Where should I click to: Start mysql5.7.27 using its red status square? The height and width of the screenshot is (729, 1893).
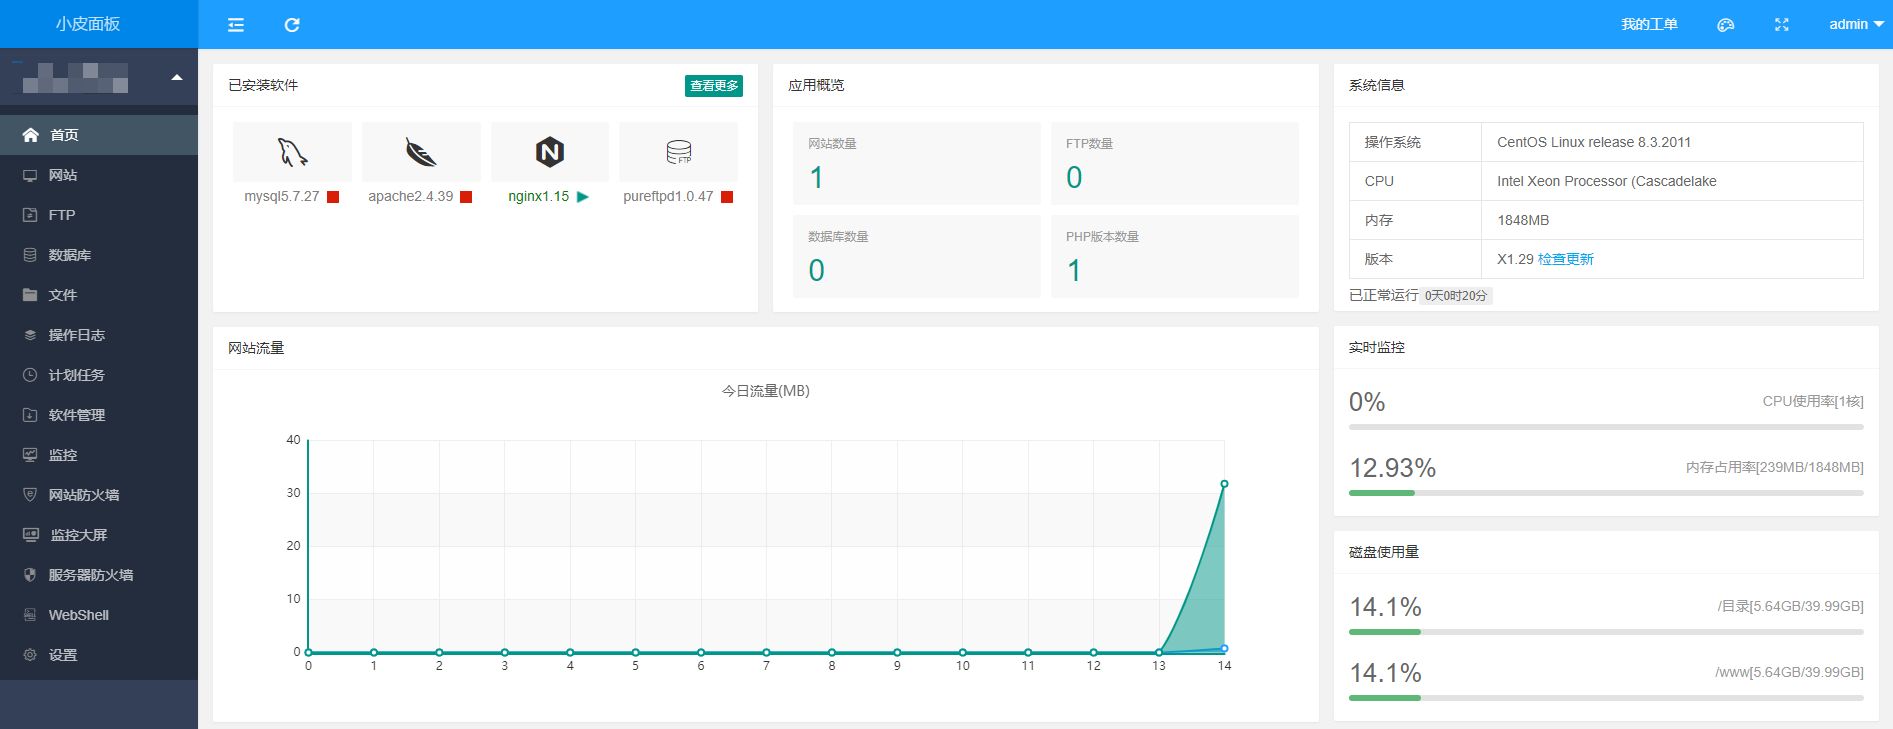pyautogui.click(x=333, y=197)
